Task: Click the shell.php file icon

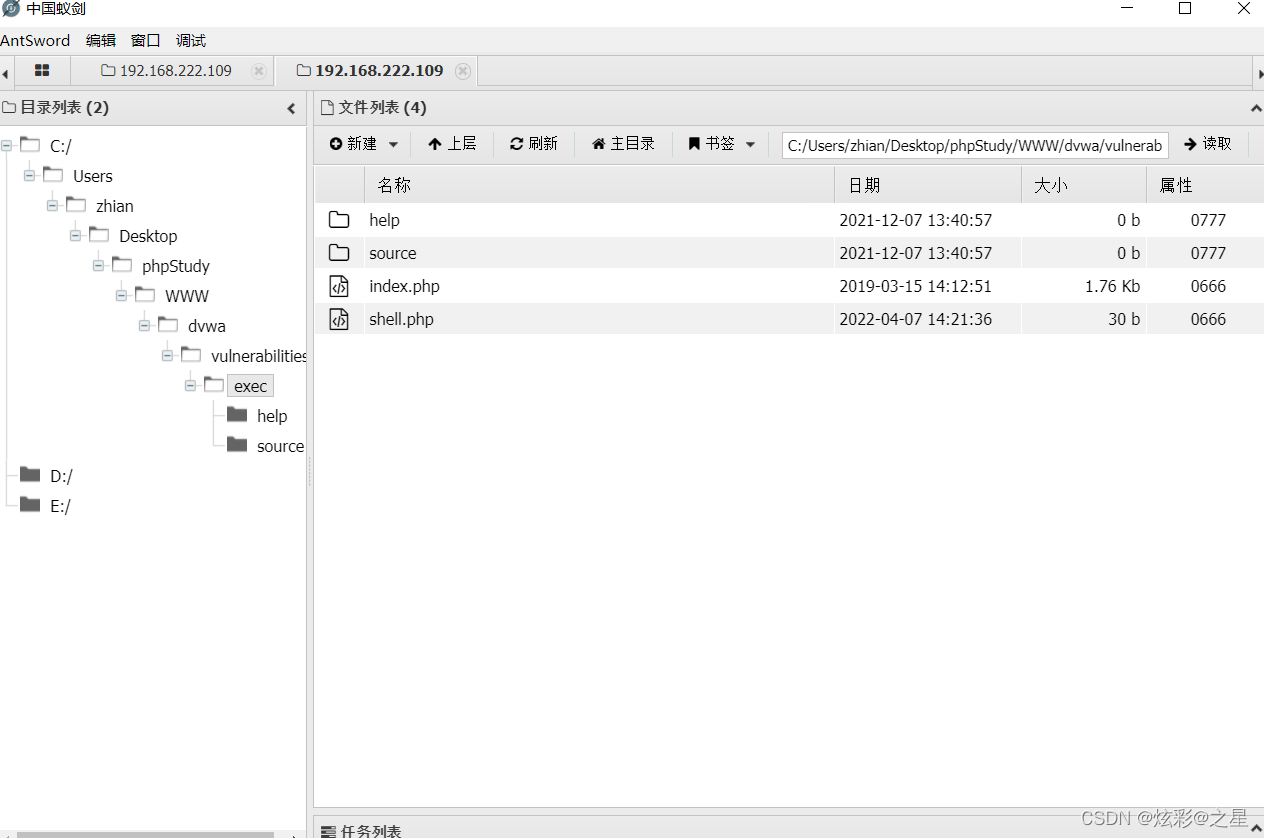Action: click(339, 319)
